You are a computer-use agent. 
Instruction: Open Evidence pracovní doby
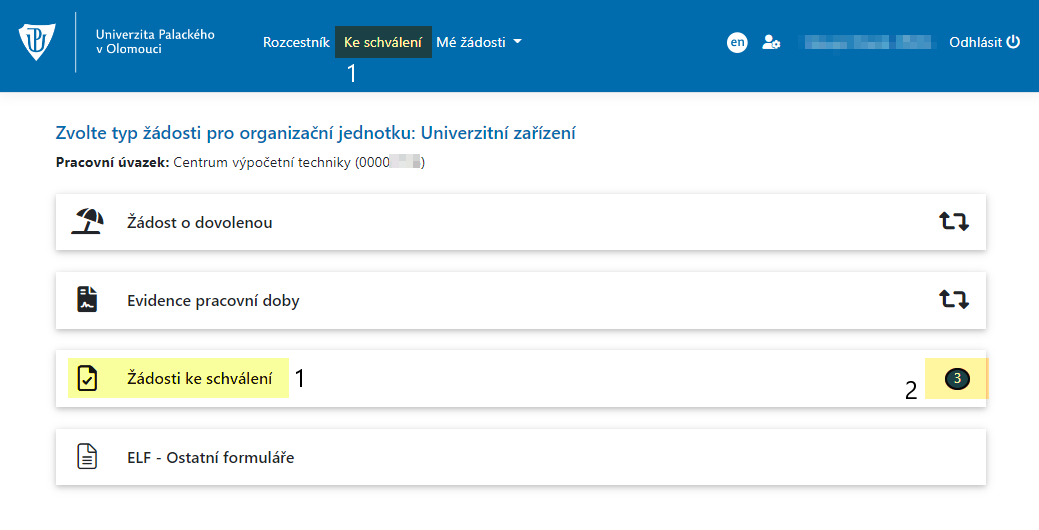[521, 300]
